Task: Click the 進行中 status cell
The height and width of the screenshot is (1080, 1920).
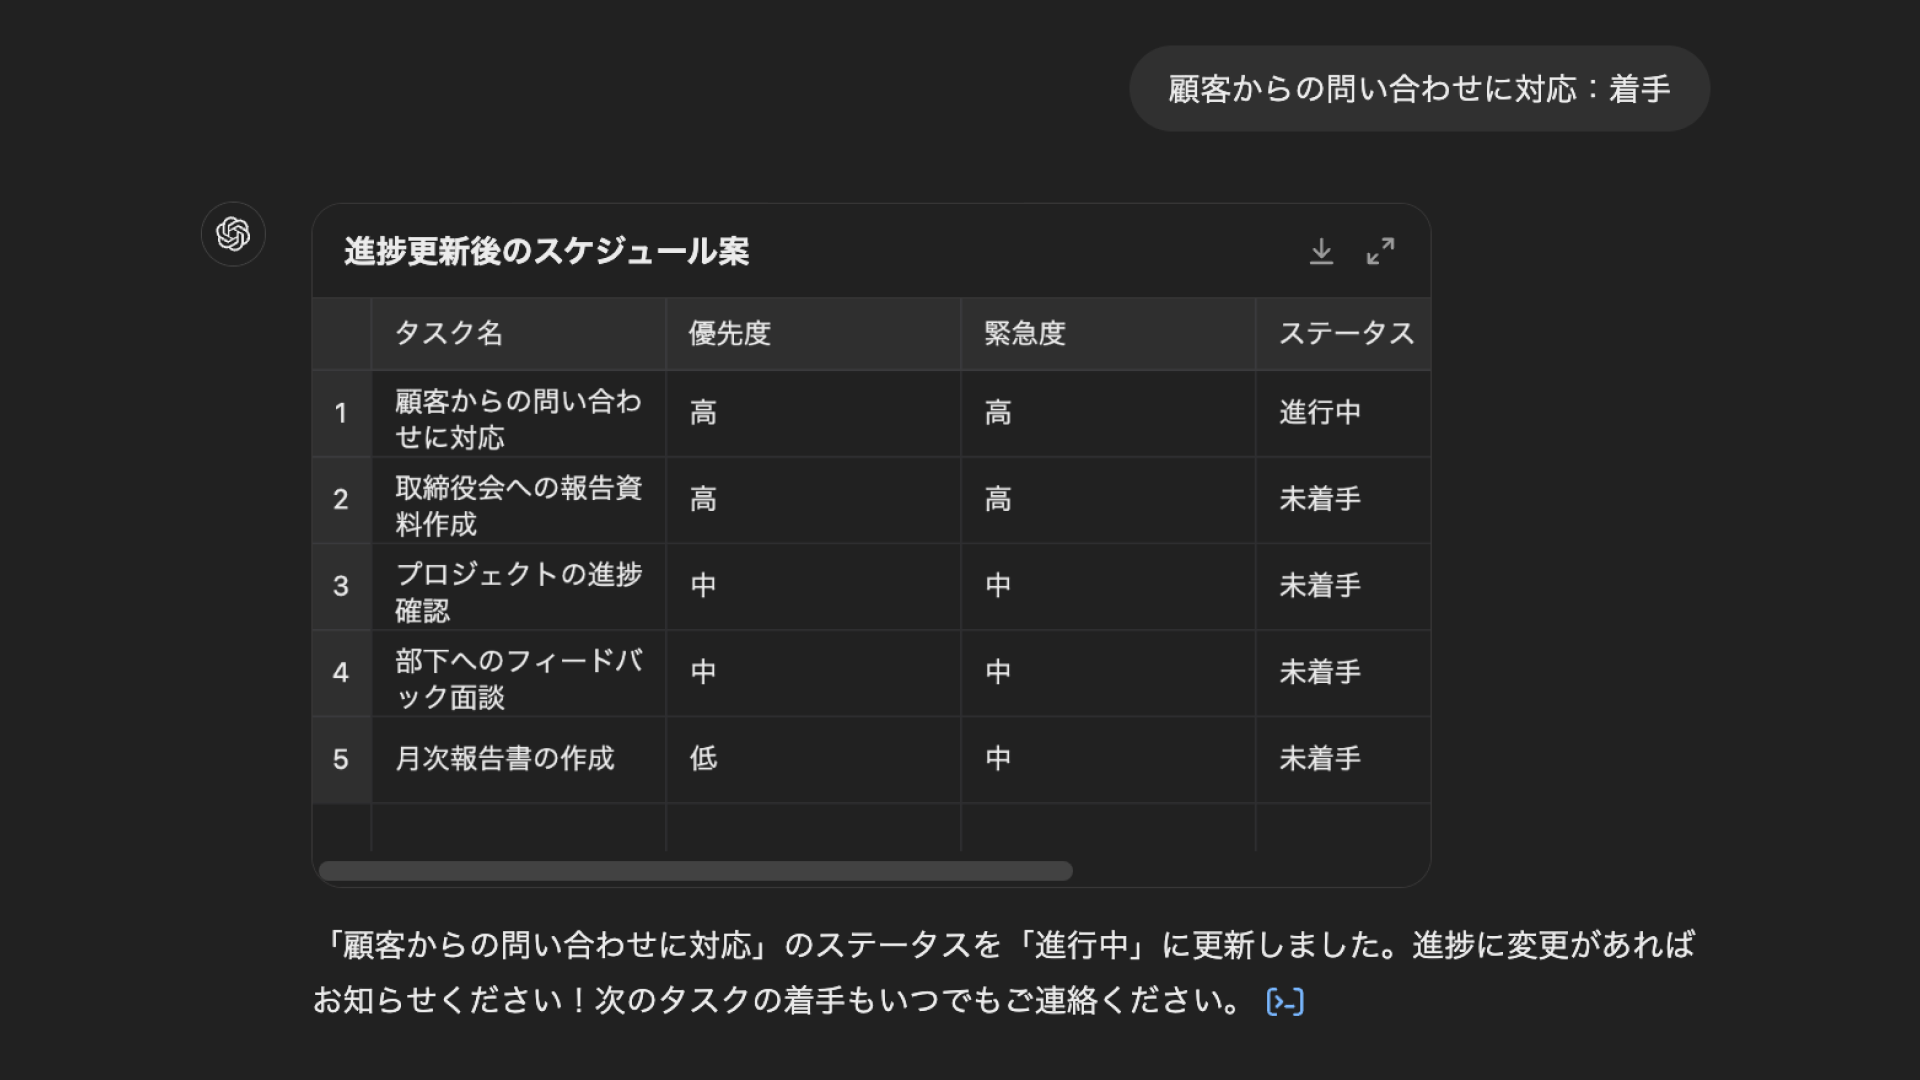Action: [1320, 413]
